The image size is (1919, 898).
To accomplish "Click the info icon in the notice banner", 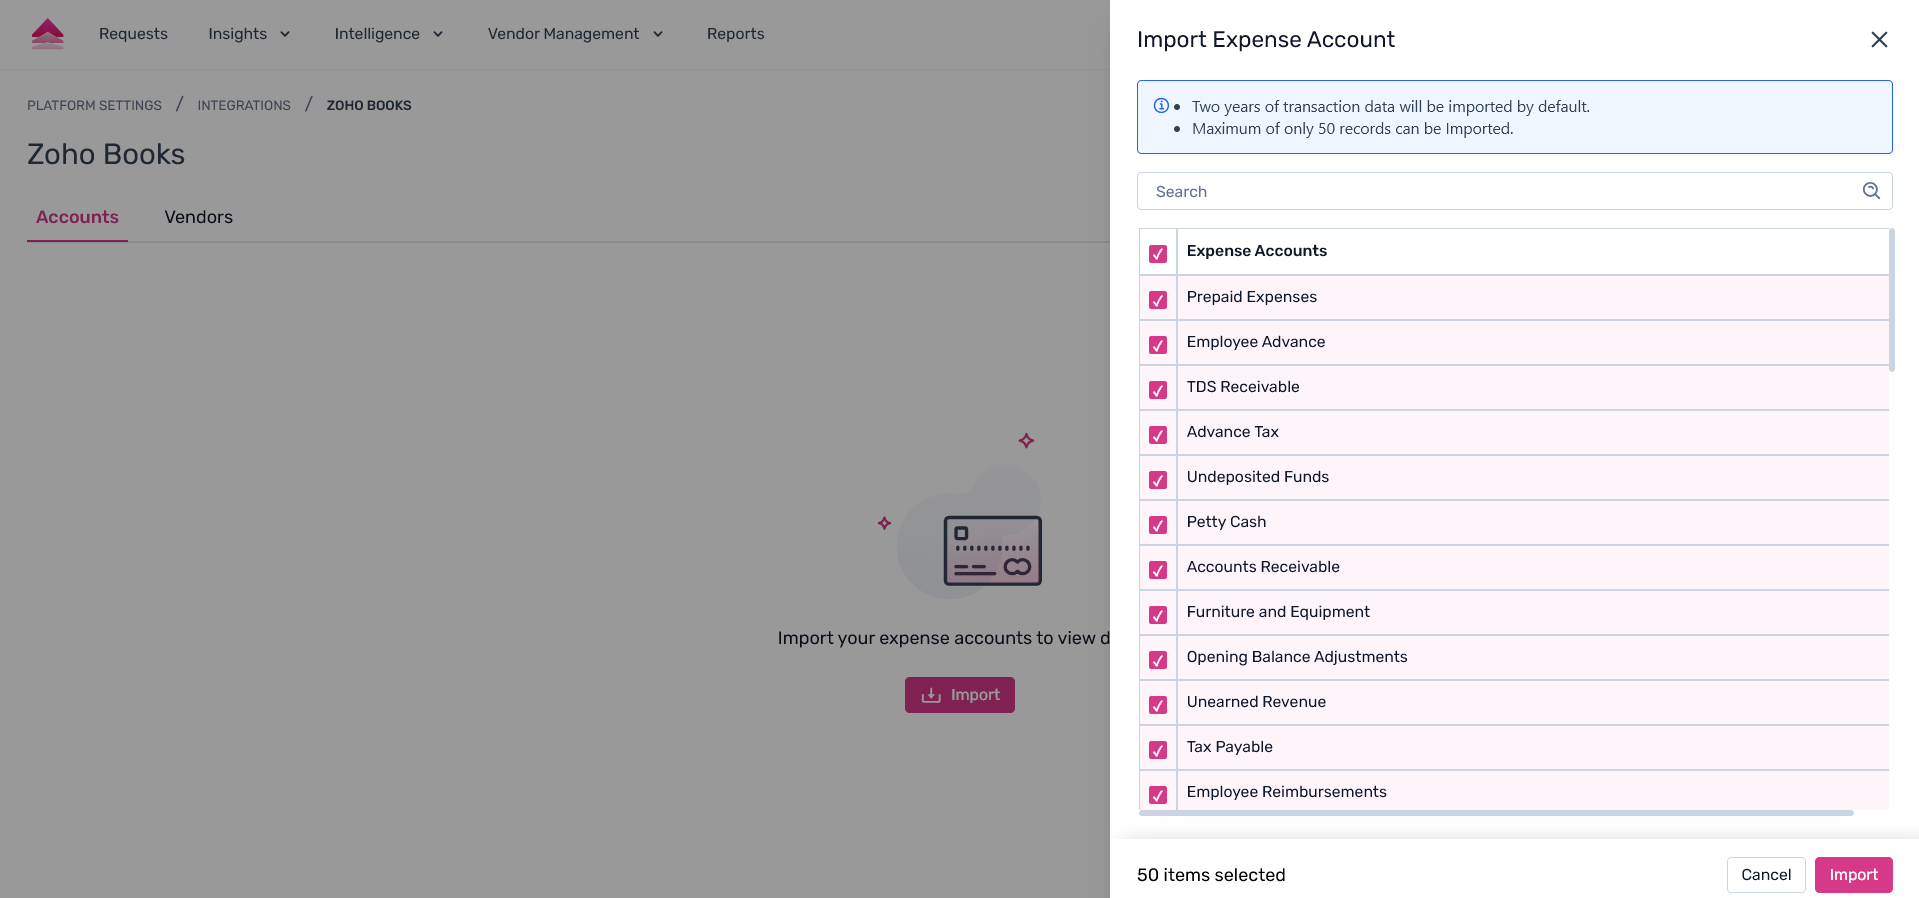I will tap(1161, 106).
